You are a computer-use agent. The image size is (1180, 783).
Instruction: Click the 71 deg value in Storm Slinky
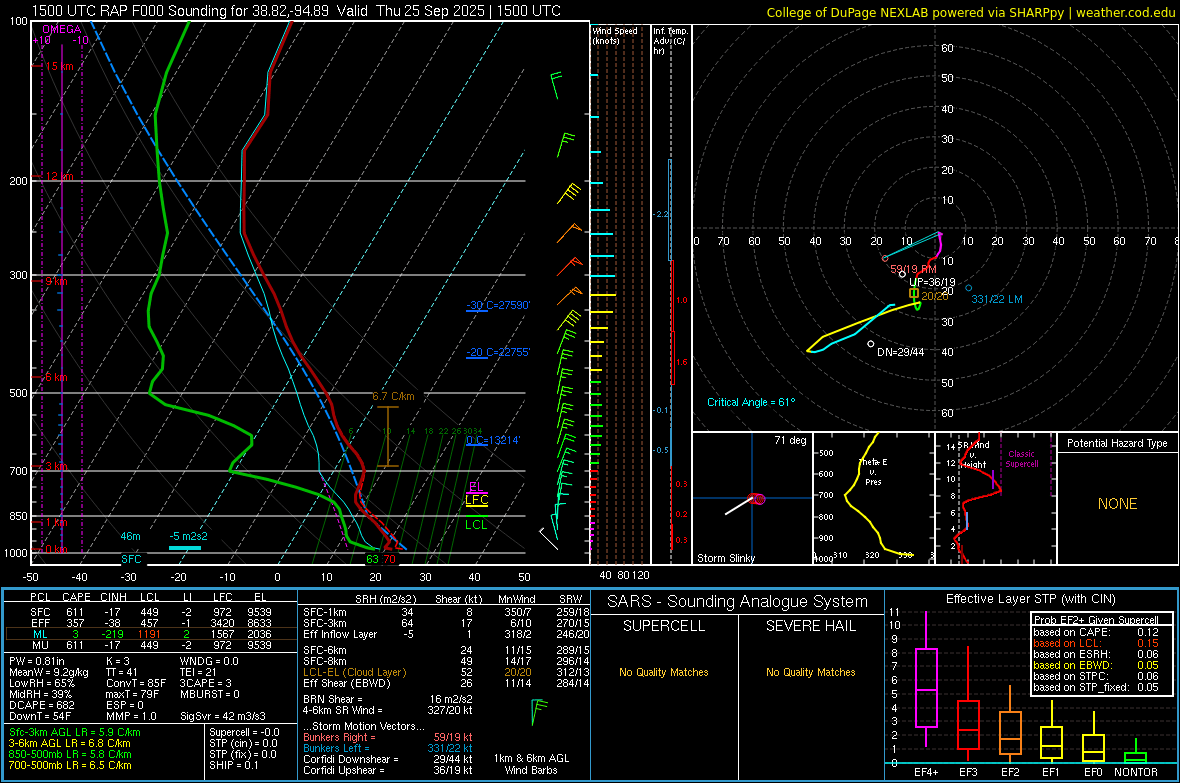790,440
